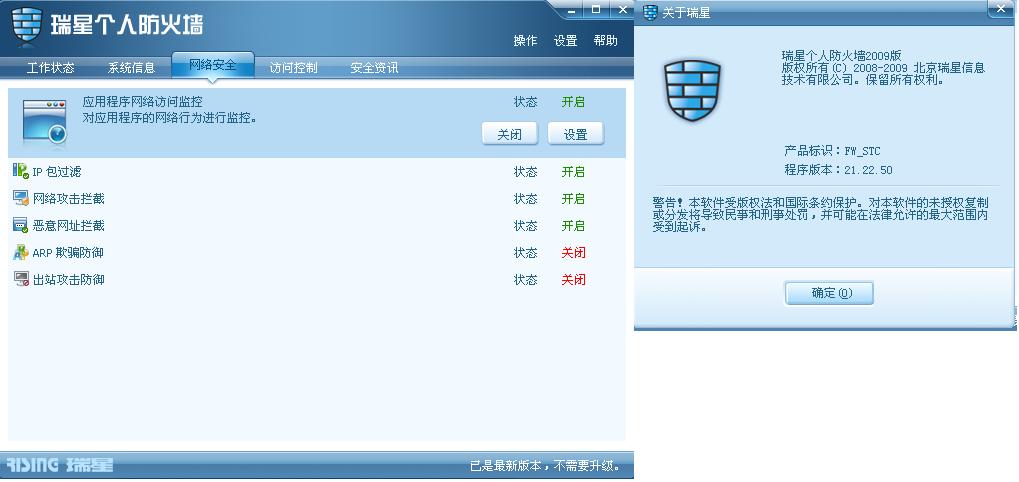Click the small shield icon in 关于瑞星 title bar
The height and width of the screenshot is (482, 1019).
pyautogui.click(x=650, y=13)
